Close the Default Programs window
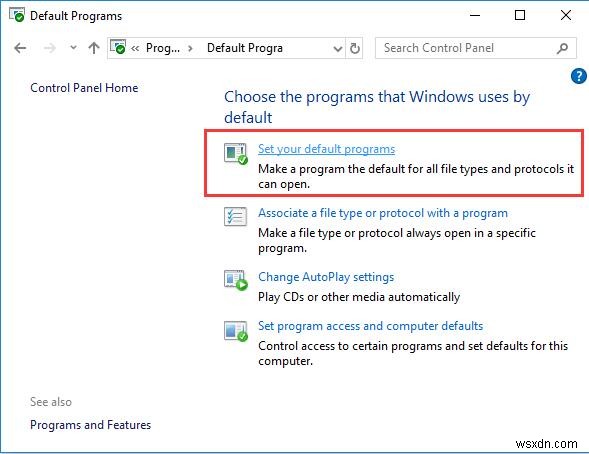This screenshot has height=454, width=589. coord(566,15)
